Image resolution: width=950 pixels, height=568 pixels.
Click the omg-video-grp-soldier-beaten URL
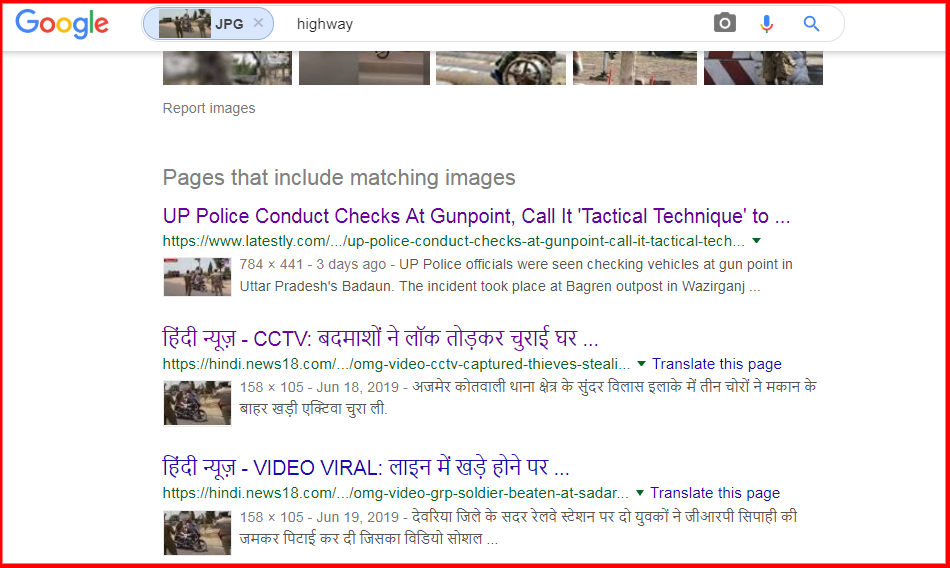(x=395, y=493)
